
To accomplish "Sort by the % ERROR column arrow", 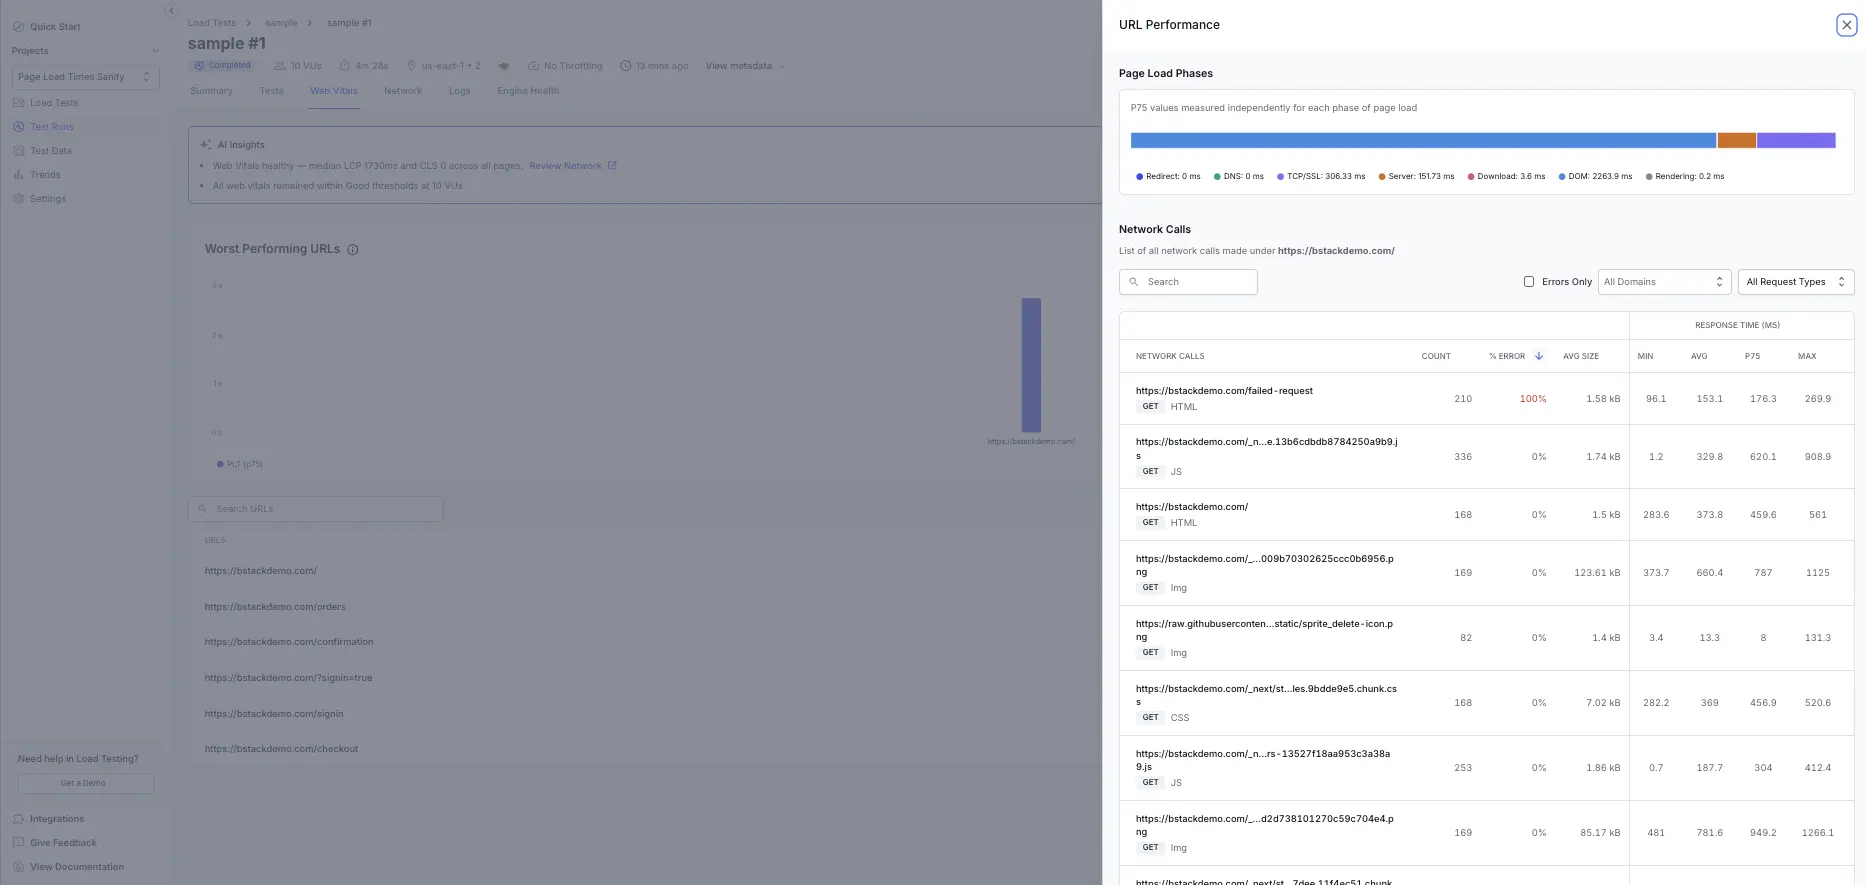I will pos(1538,356).
